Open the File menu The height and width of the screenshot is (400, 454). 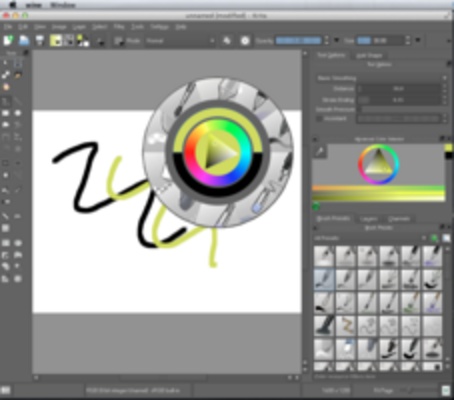[x=8, y=27]
